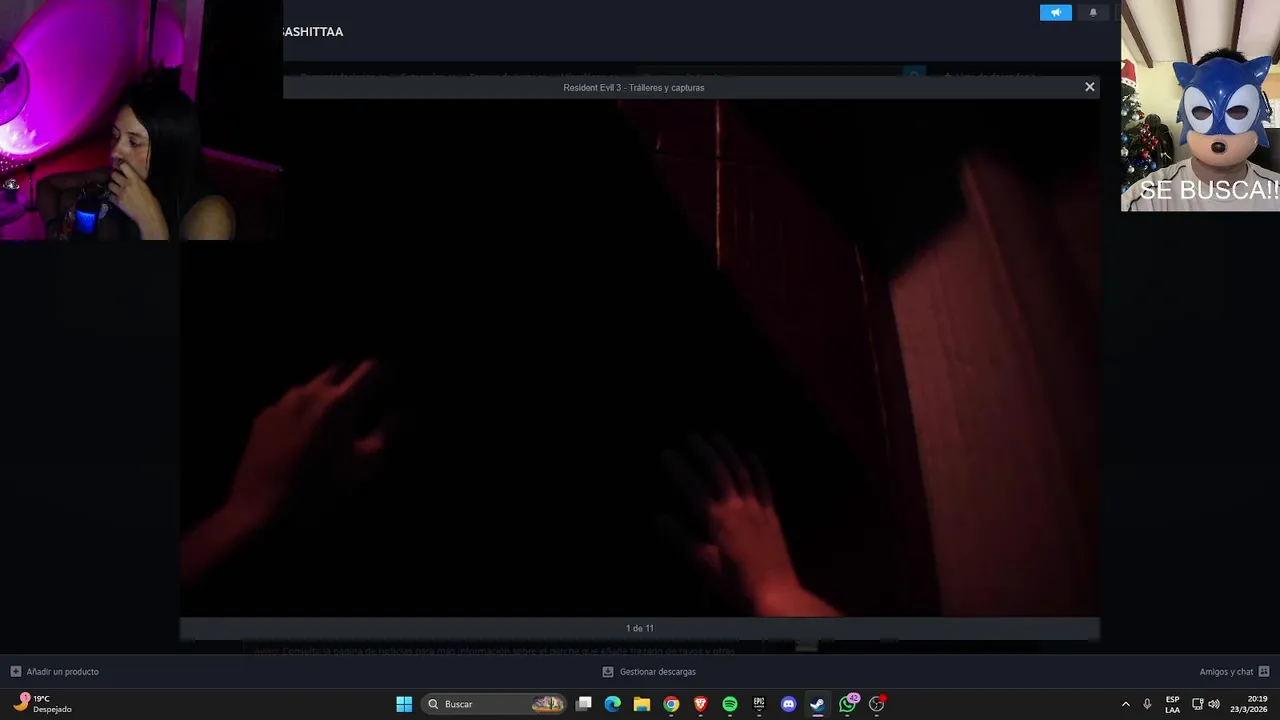The width and height of the screenshot is (1280, 720).
Task: Click the 'Añadir un producto' plus icon
Action: coord(15,672)
